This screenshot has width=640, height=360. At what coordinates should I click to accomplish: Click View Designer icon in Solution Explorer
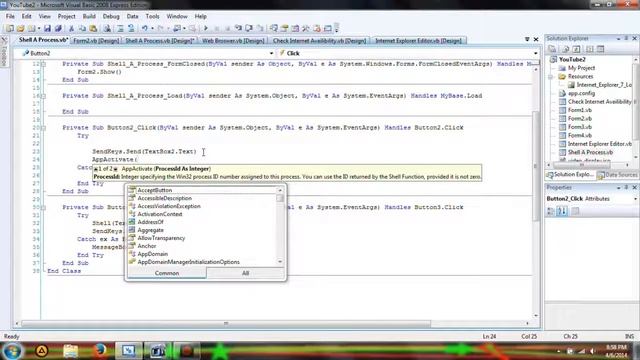coord(600,49)
